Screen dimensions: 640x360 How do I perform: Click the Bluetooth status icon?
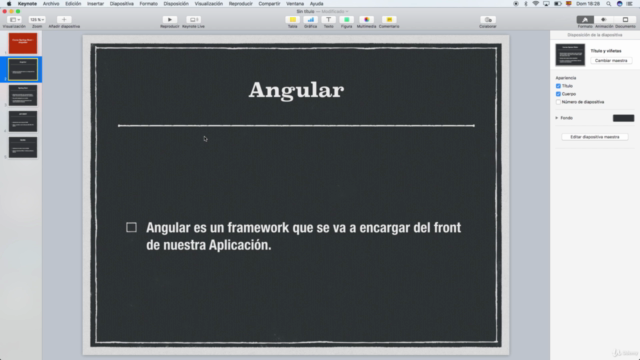(526, 4)
